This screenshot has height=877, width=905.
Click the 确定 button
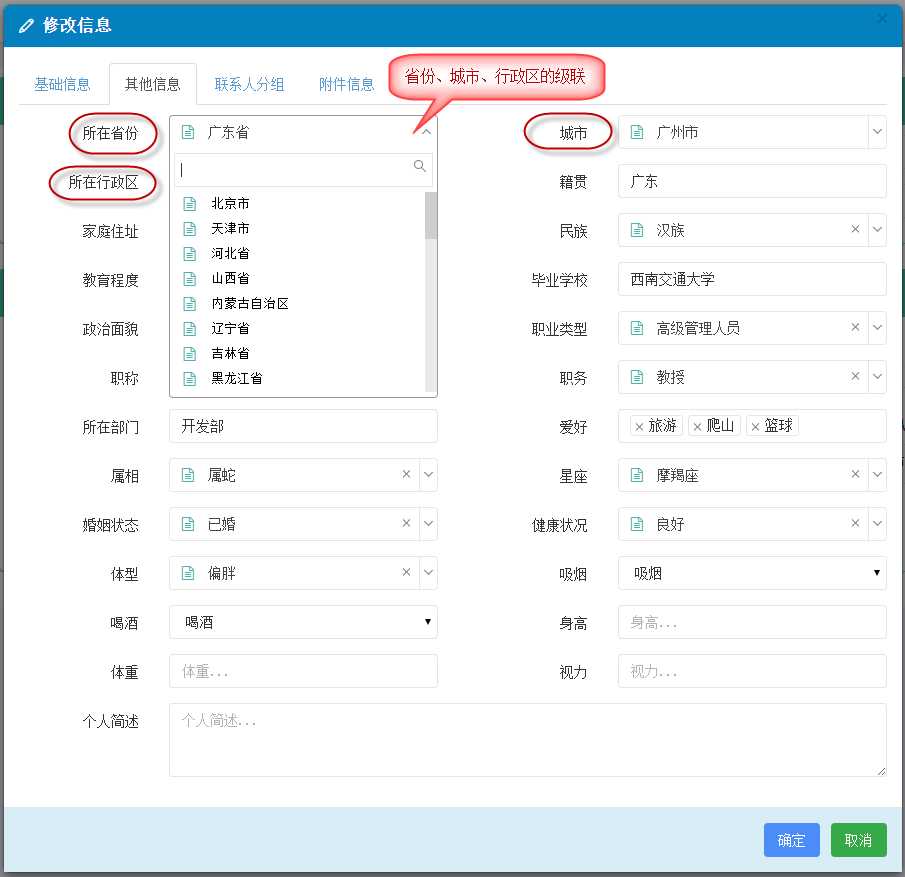(791, 840)
